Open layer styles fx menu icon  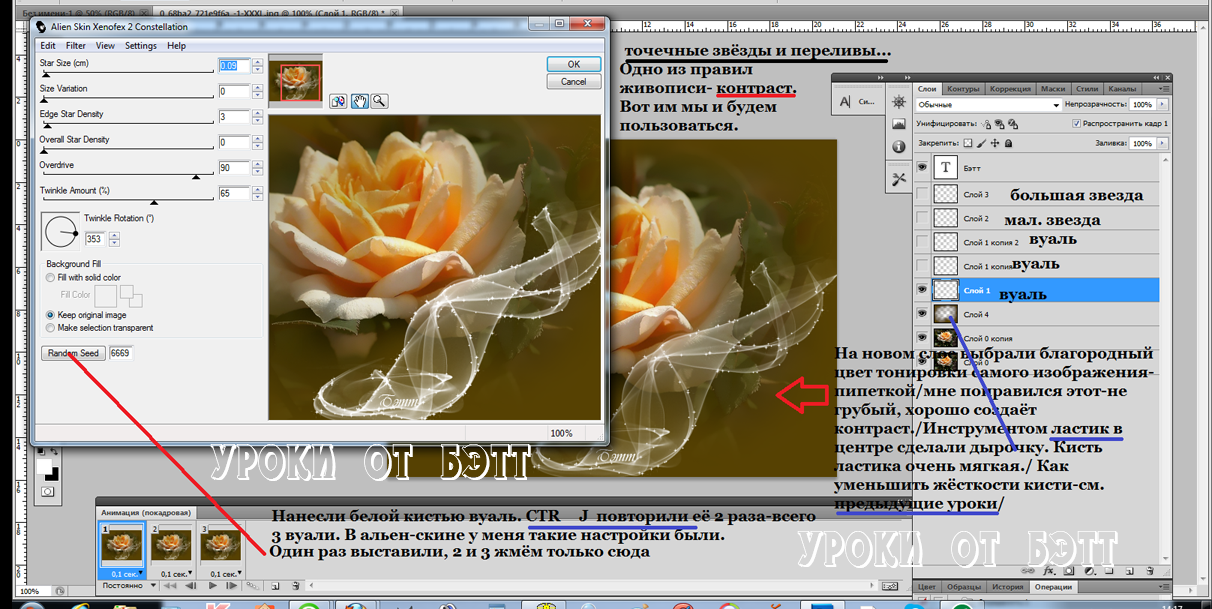[x=1049, y=571]
